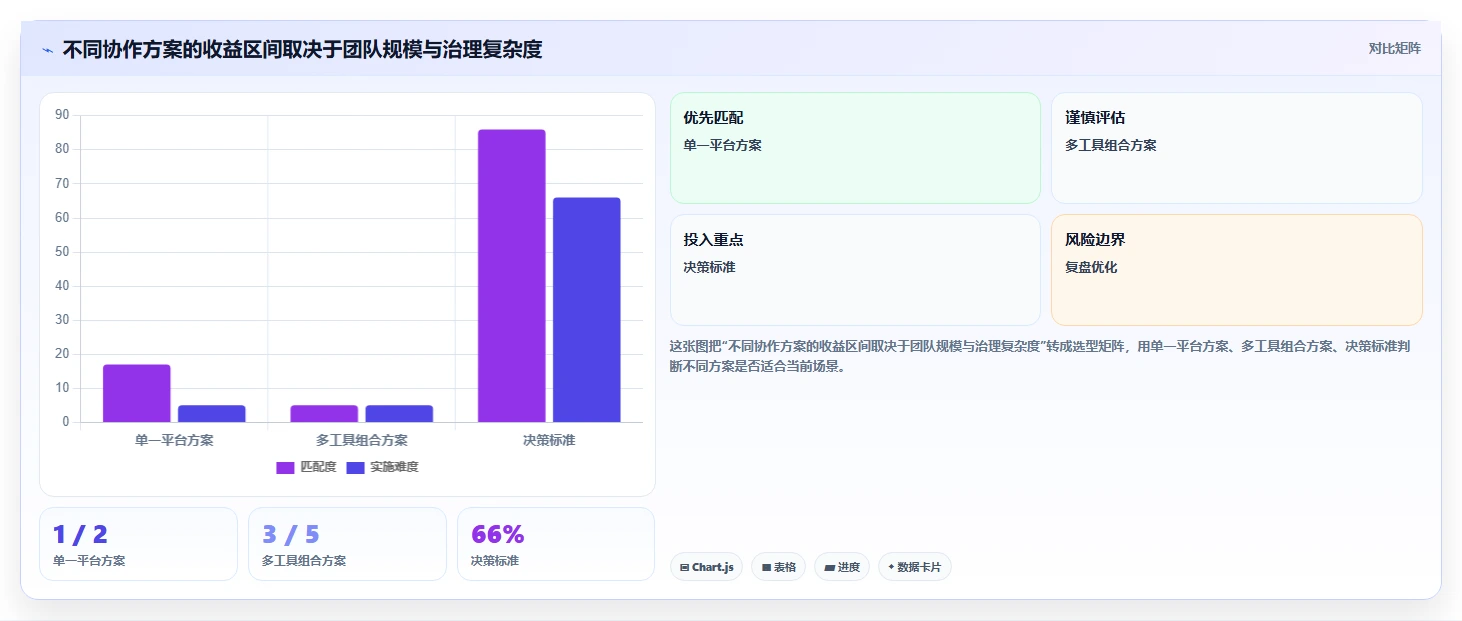Click 复盘优化 inside the 风险边界 card
Image resolution: width=1462 pixels, height=621 pixels.
click(x=1092, y=267)
